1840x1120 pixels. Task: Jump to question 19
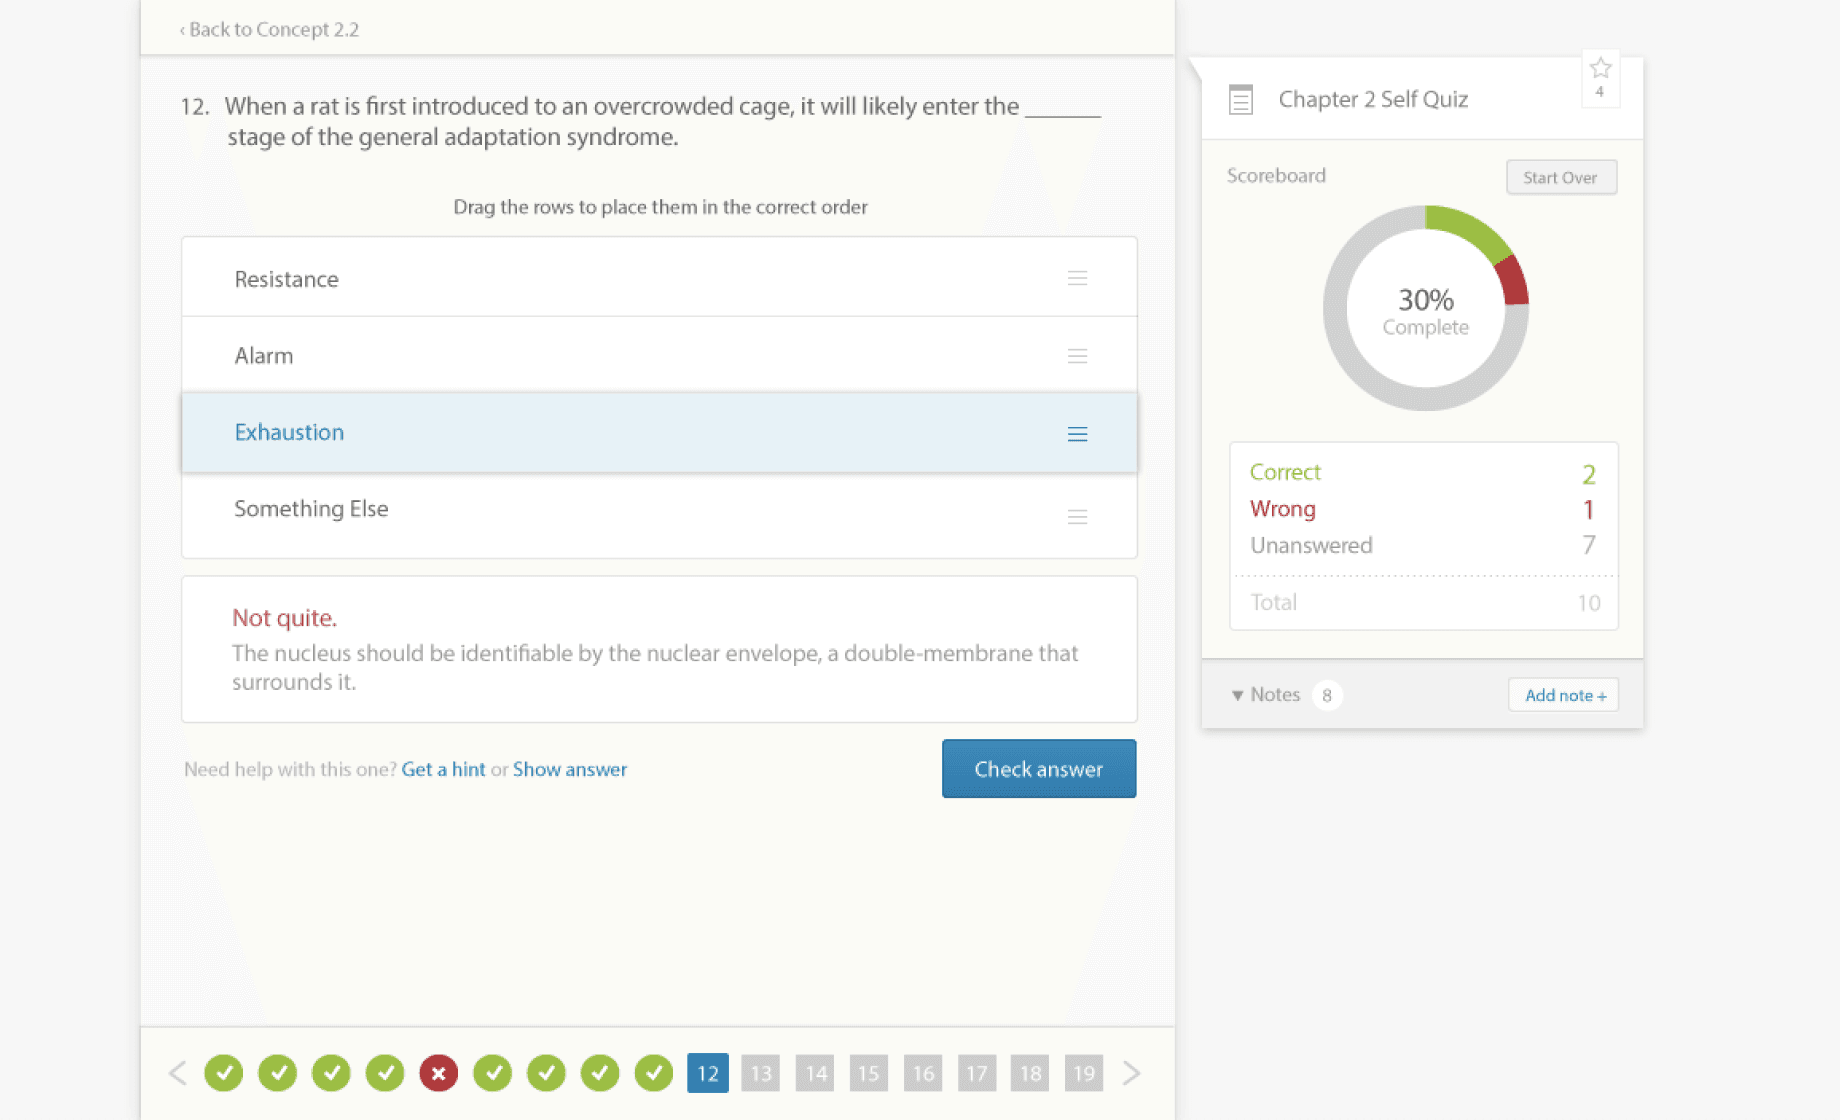click(1083, 1073)
